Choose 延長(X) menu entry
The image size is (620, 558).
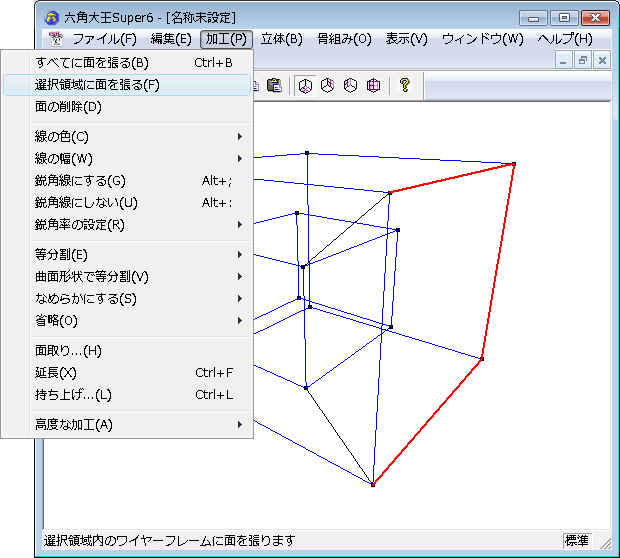point(127,373)
